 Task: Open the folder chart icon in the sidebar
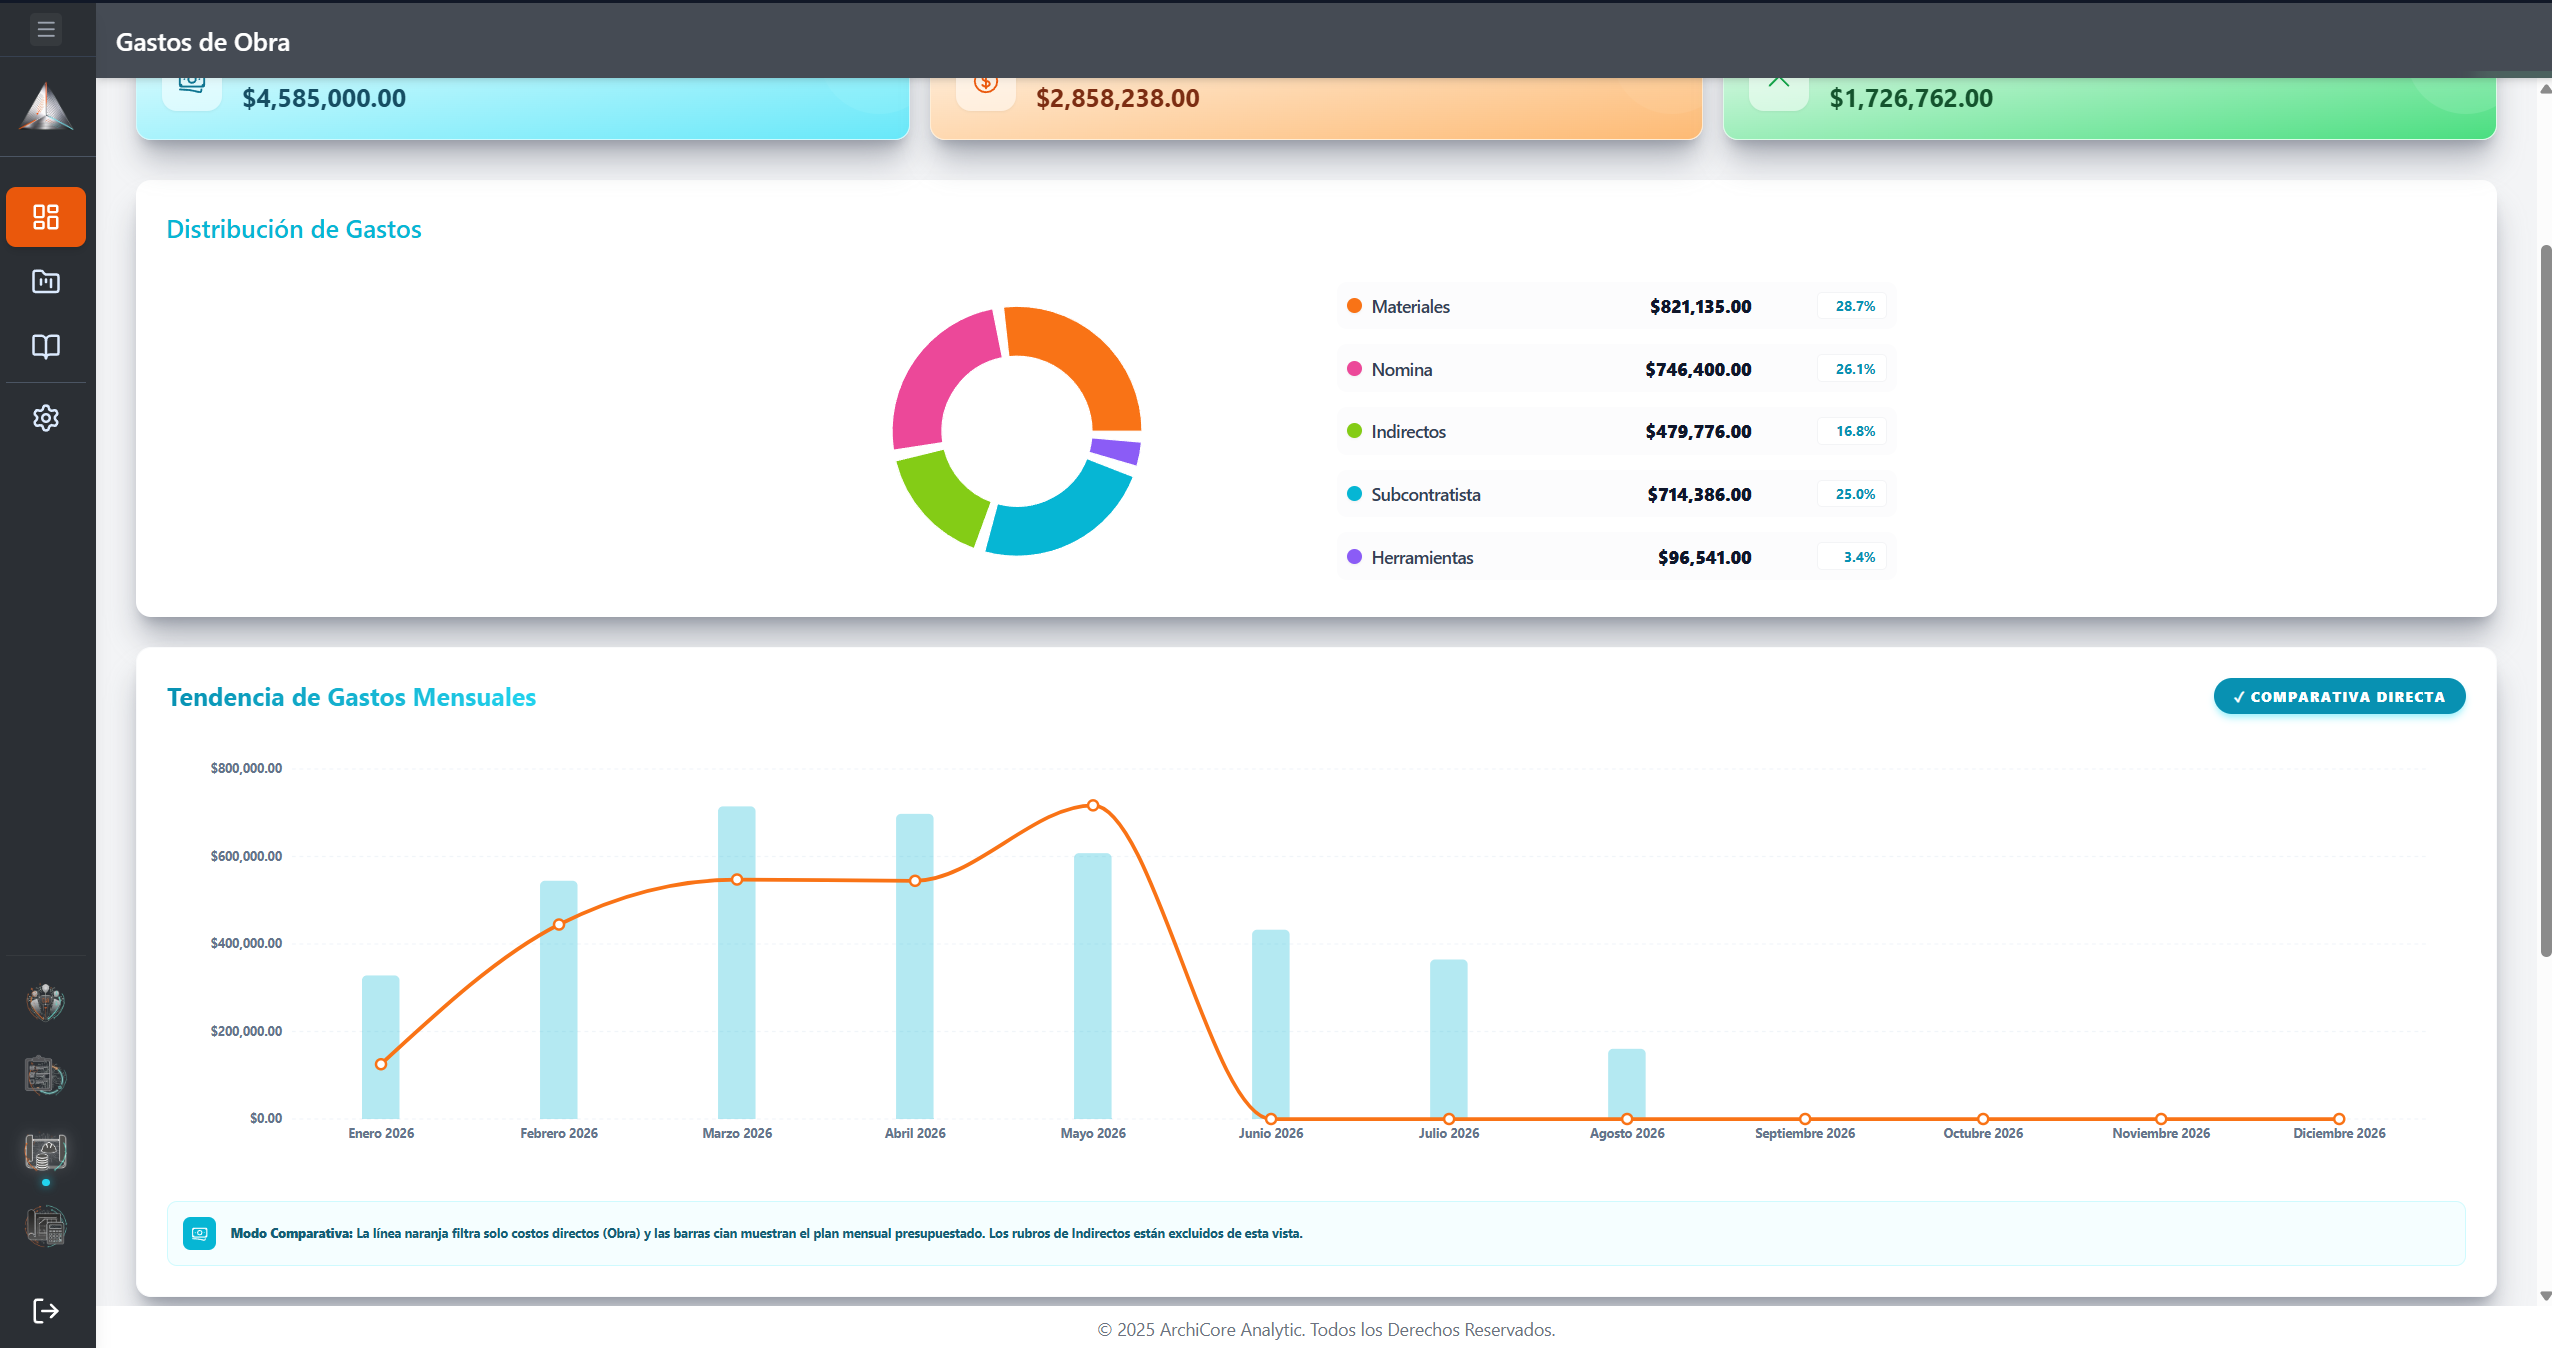(46, 282)
